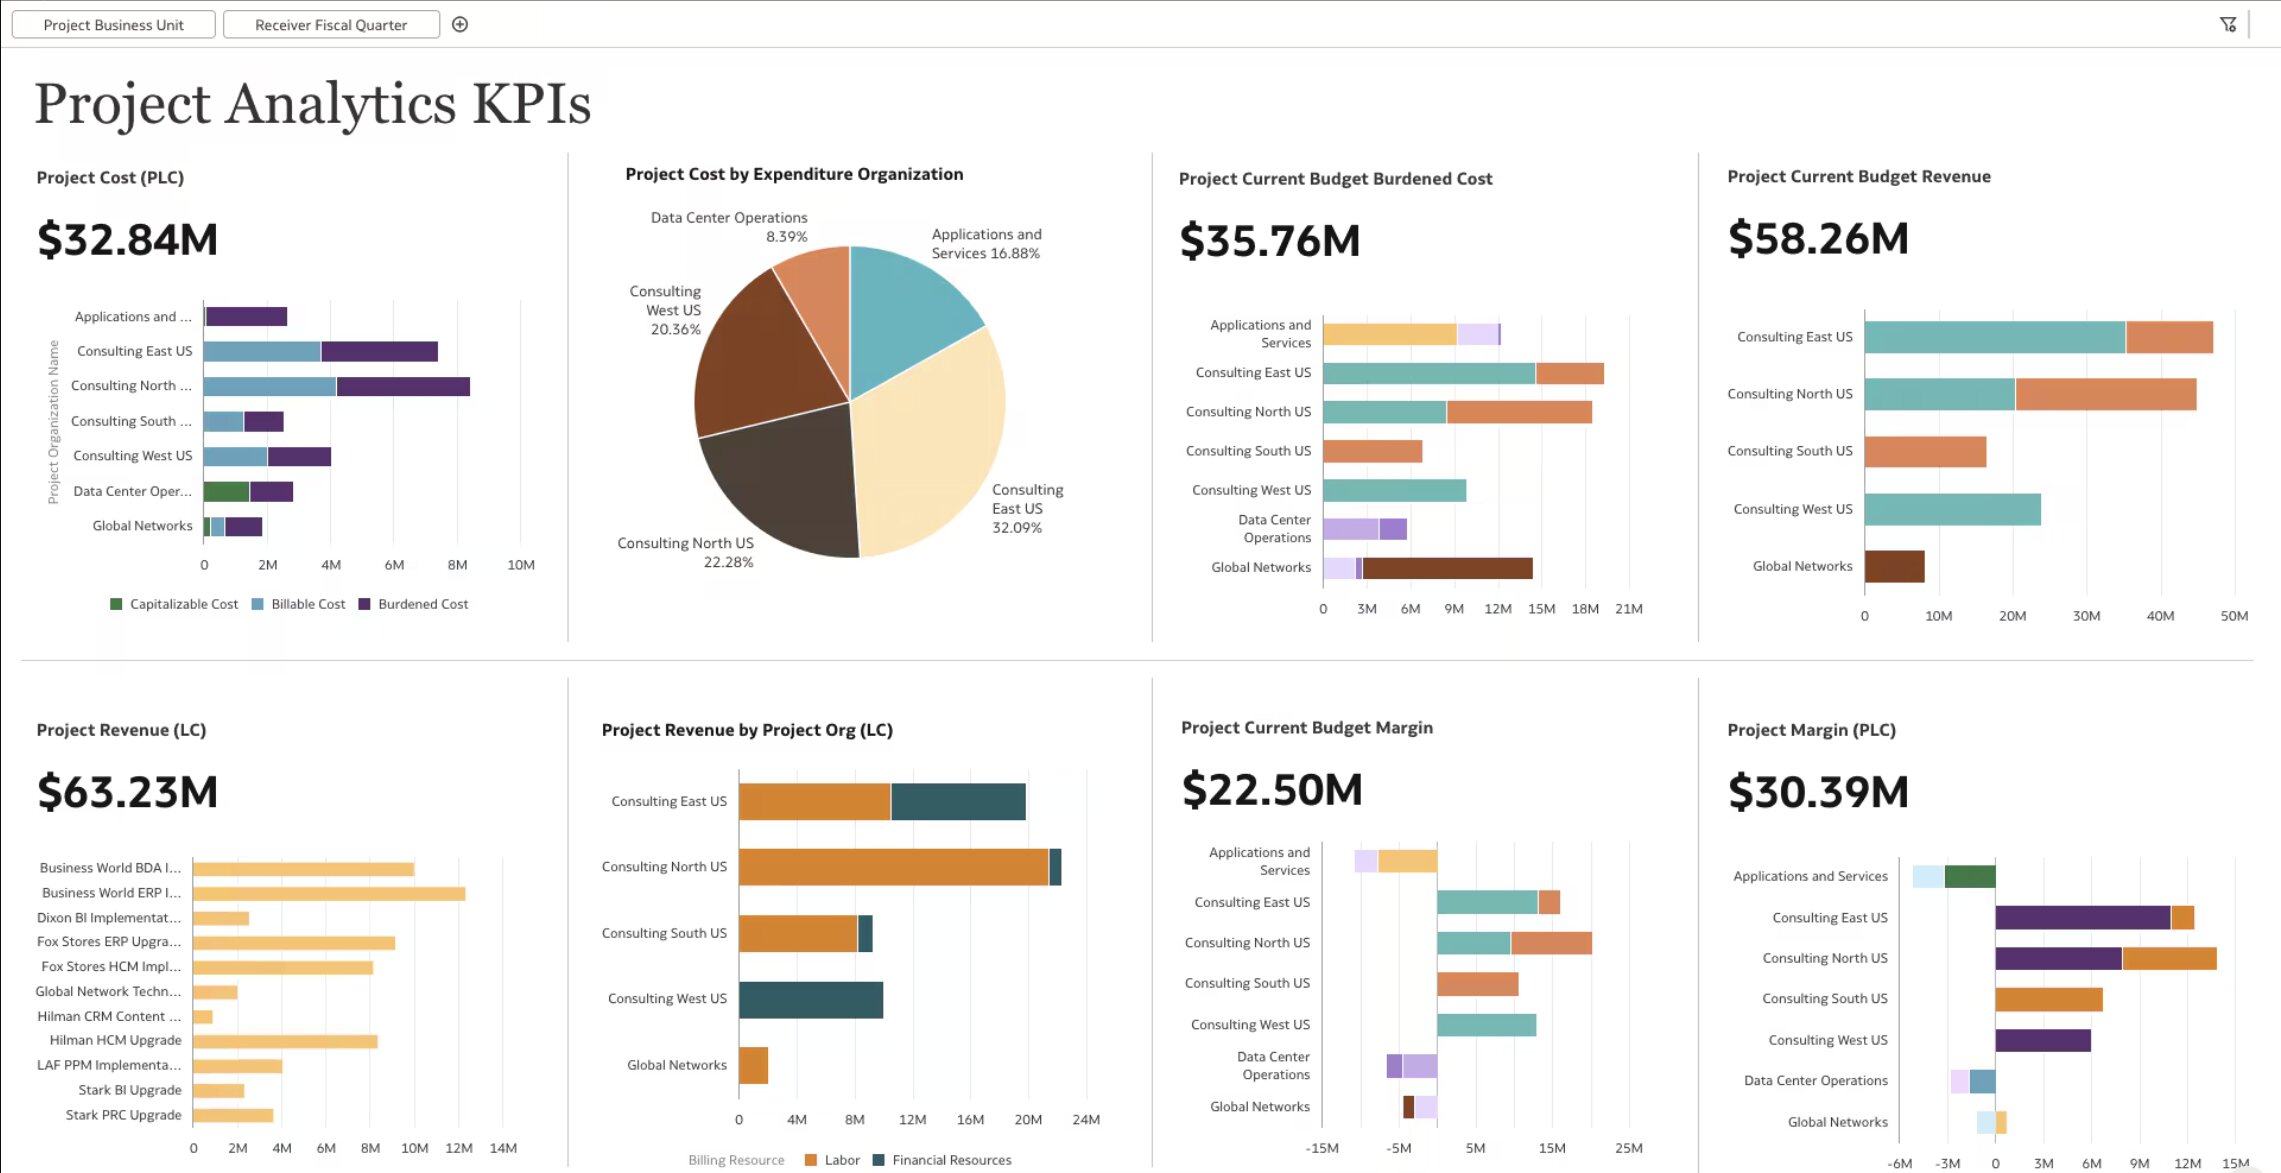
Task: Click the $32.84M Project Cost value
Action: (x=127, y=240)
